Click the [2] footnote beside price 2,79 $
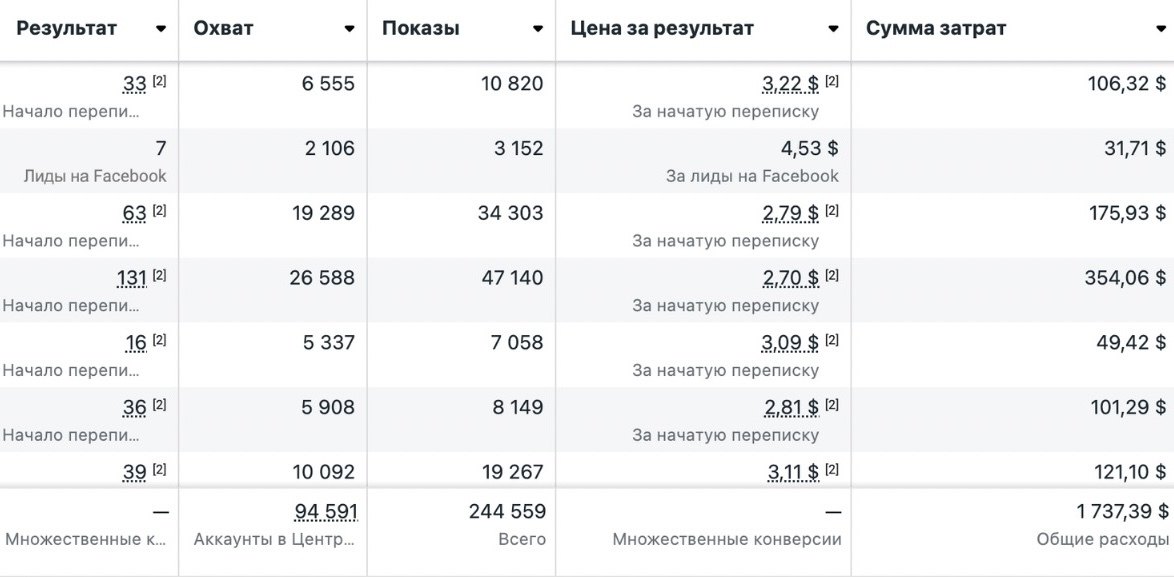This screenshot has width=1174, height=577. tap(832, 211)
